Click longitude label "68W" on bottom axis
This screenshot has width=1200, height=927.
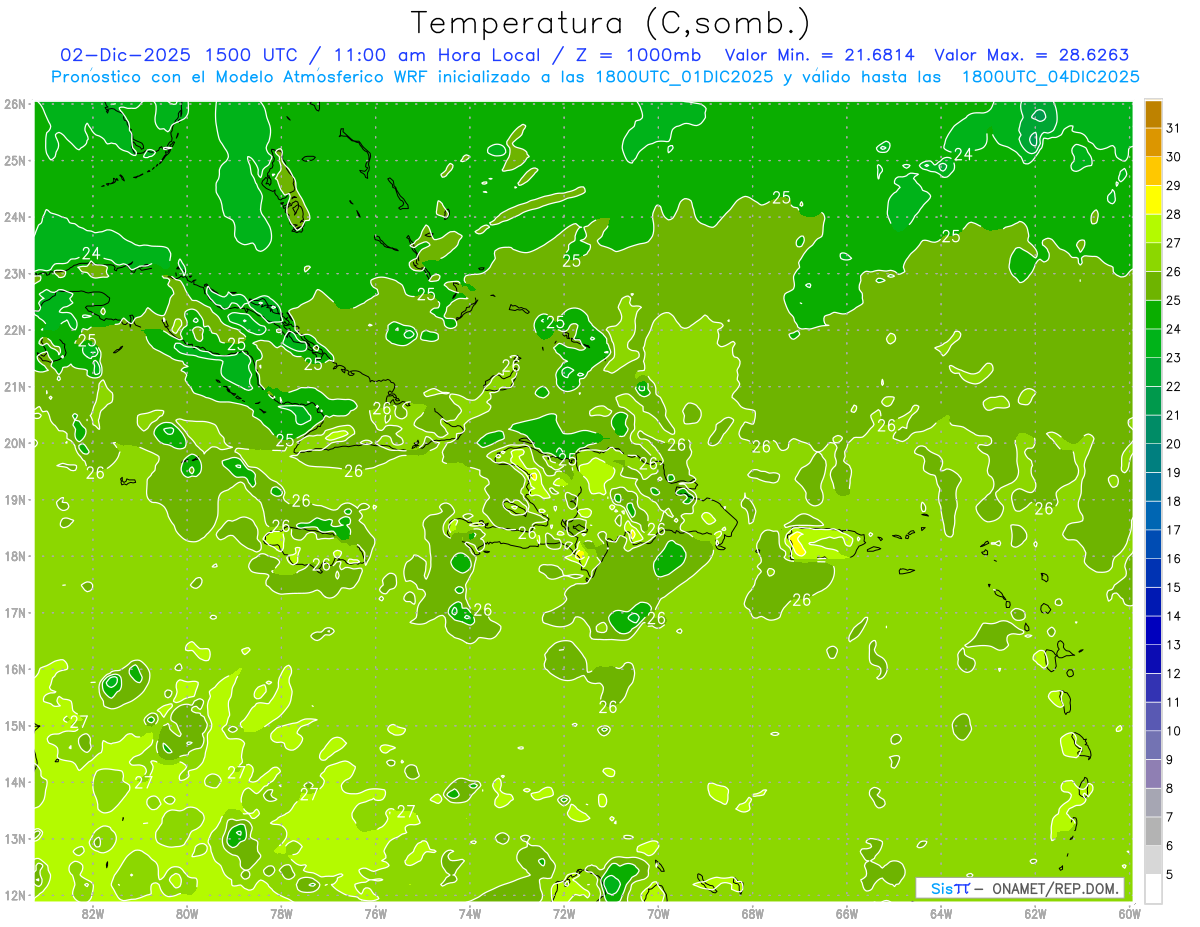[x=753, y=913]
